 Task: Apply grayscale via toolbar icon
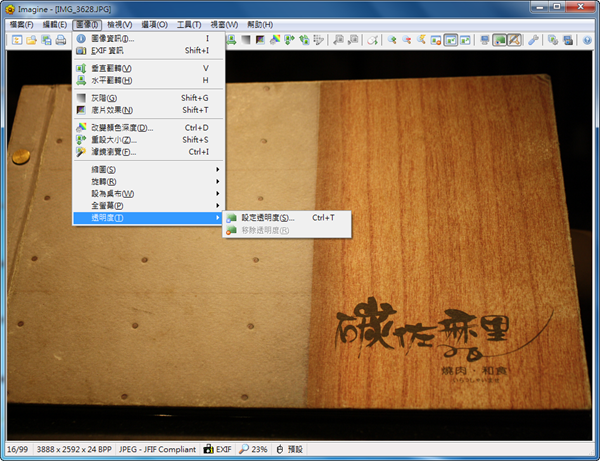[x=246, y=40]
